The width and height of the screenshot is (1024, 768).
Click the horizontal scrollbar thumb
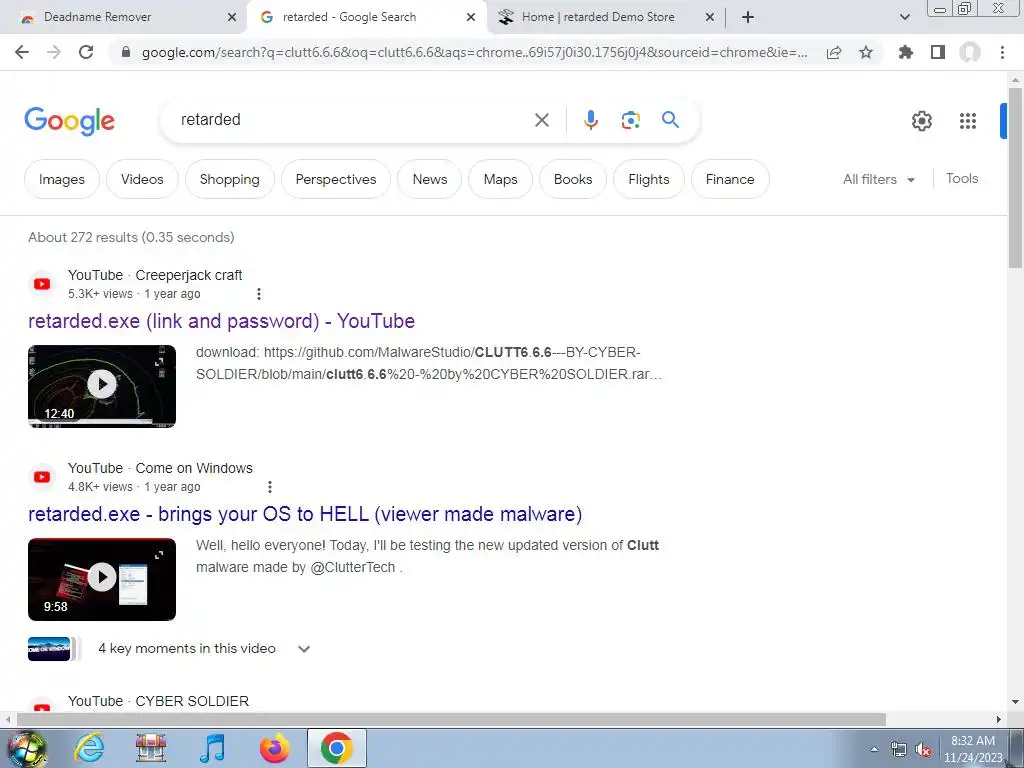[451, 719]
